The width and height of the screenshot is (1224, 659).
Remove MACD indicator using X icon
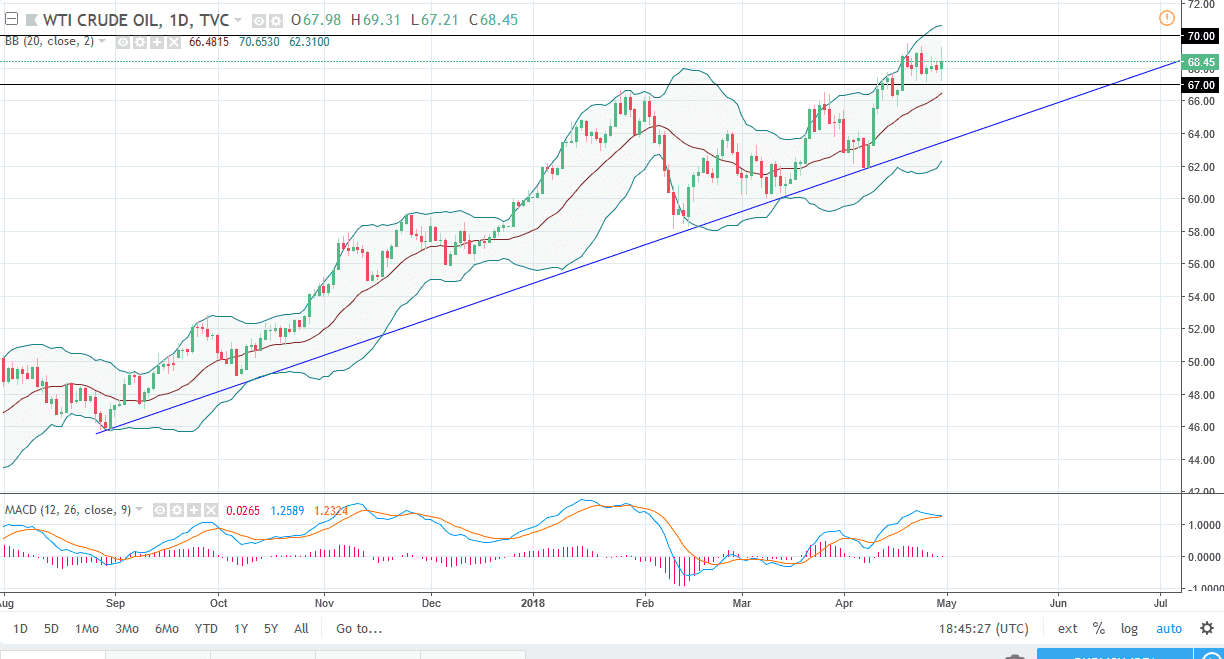pyautogui.click(x=211, y=510)
